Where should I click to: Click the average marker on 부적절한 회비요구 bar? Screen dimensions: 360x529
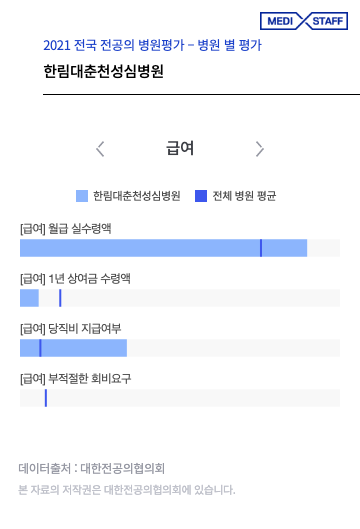click(46, 398)
